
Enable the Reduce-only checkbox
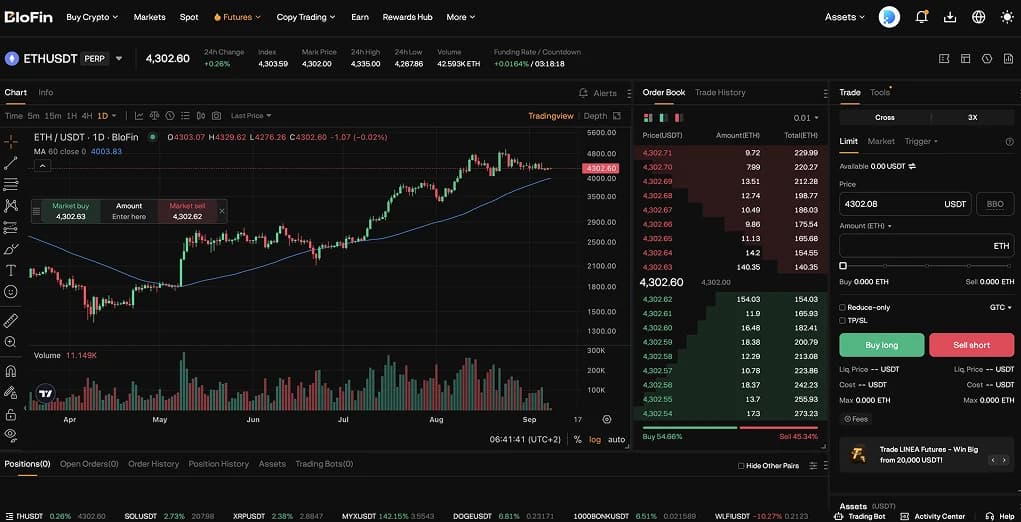point(843,308)
